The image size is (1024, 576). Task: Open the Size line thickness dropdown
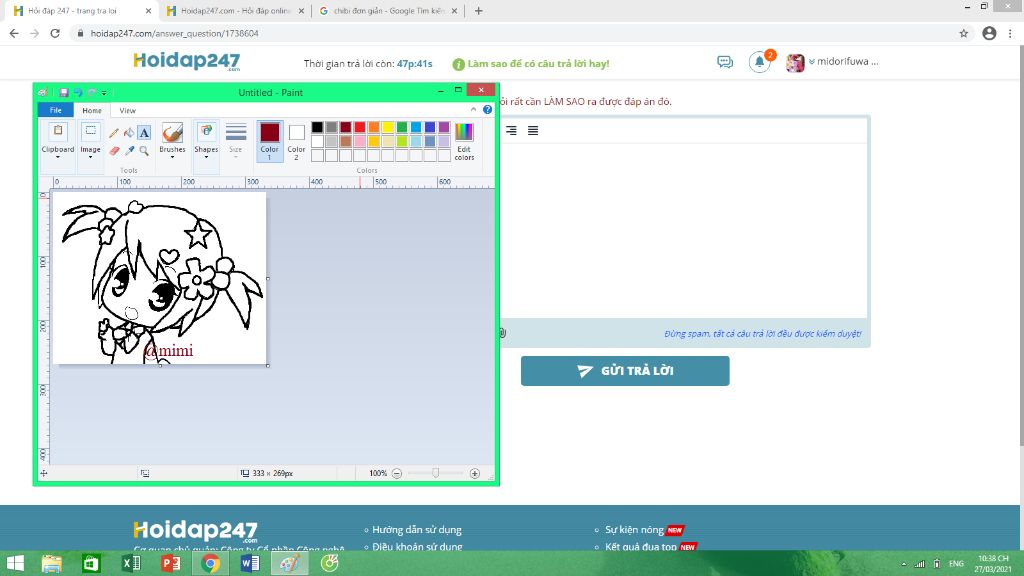[236, 140]
